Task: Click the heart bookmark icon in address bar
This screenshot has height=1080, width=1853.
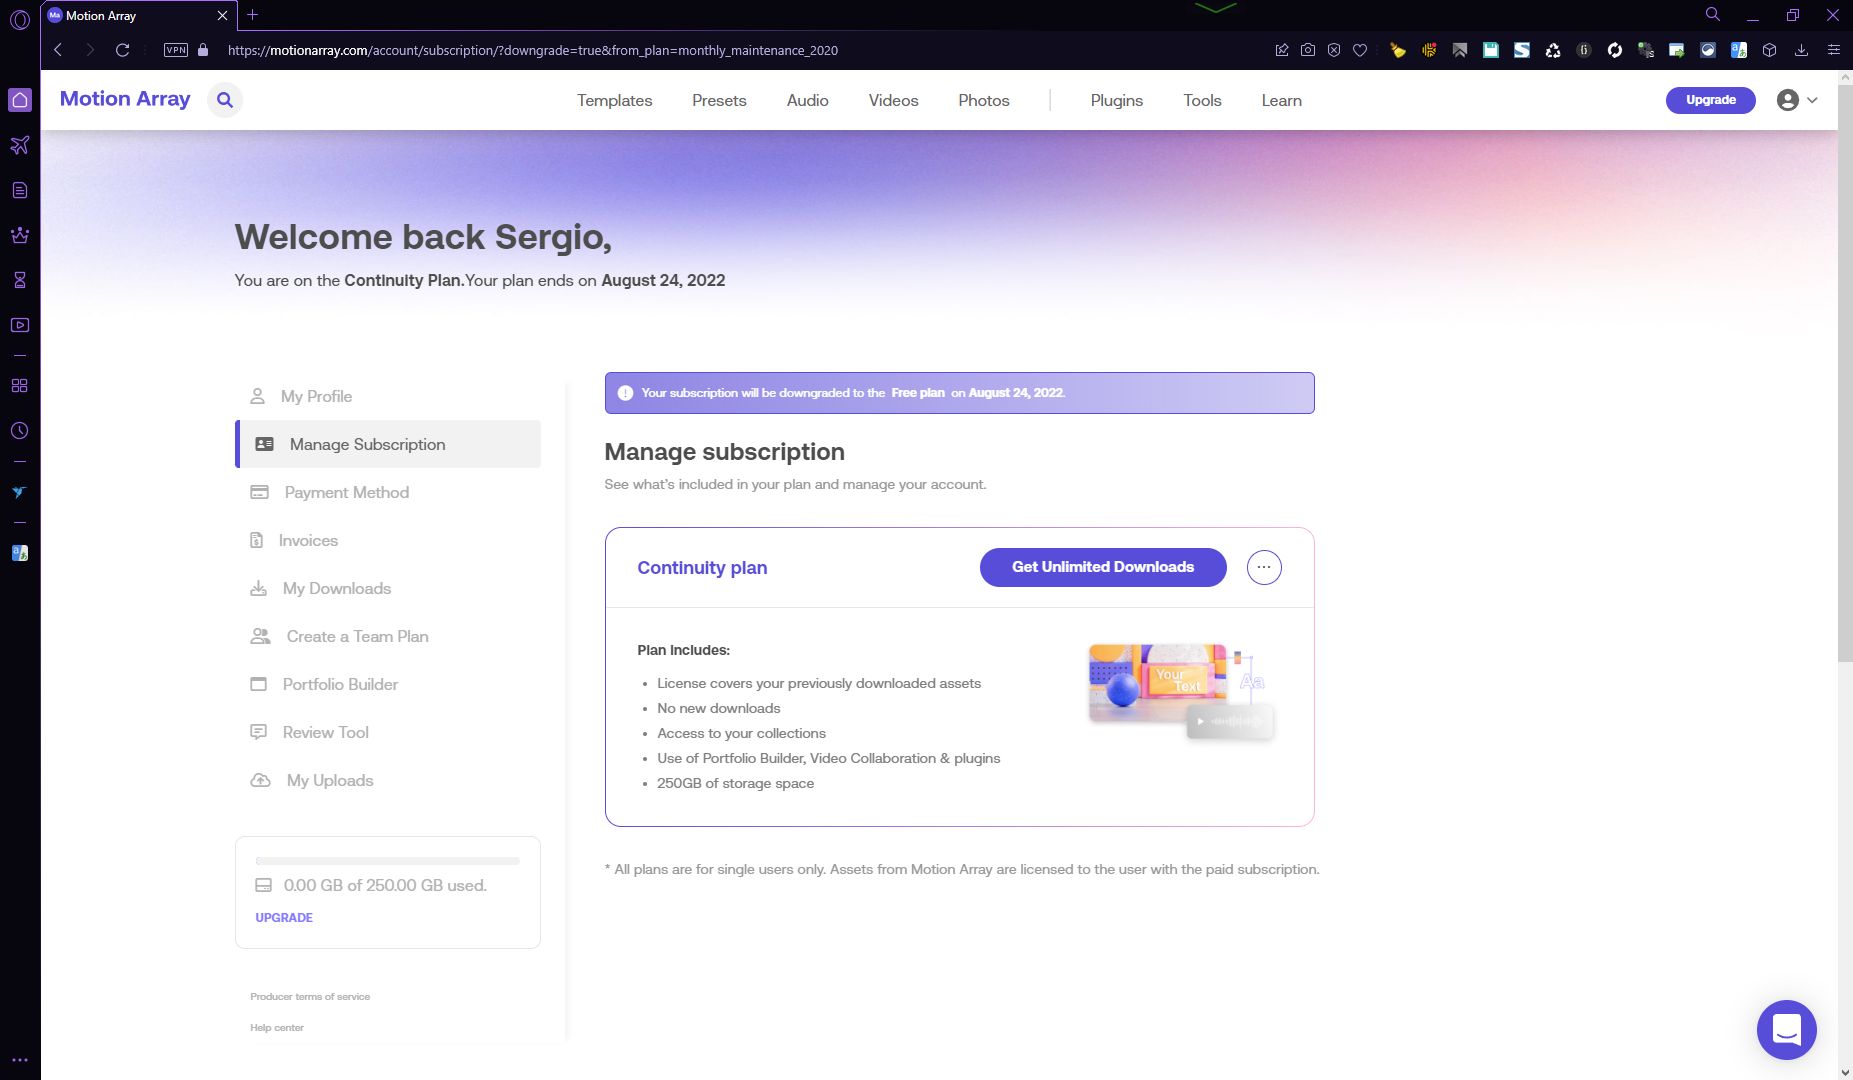Action: tap(1360, 50)
